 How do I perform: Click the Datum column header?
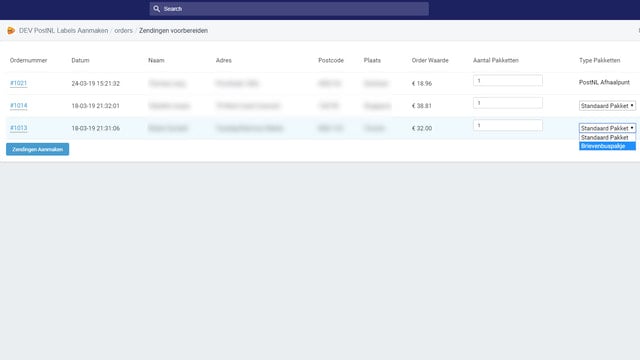[80, 60]
